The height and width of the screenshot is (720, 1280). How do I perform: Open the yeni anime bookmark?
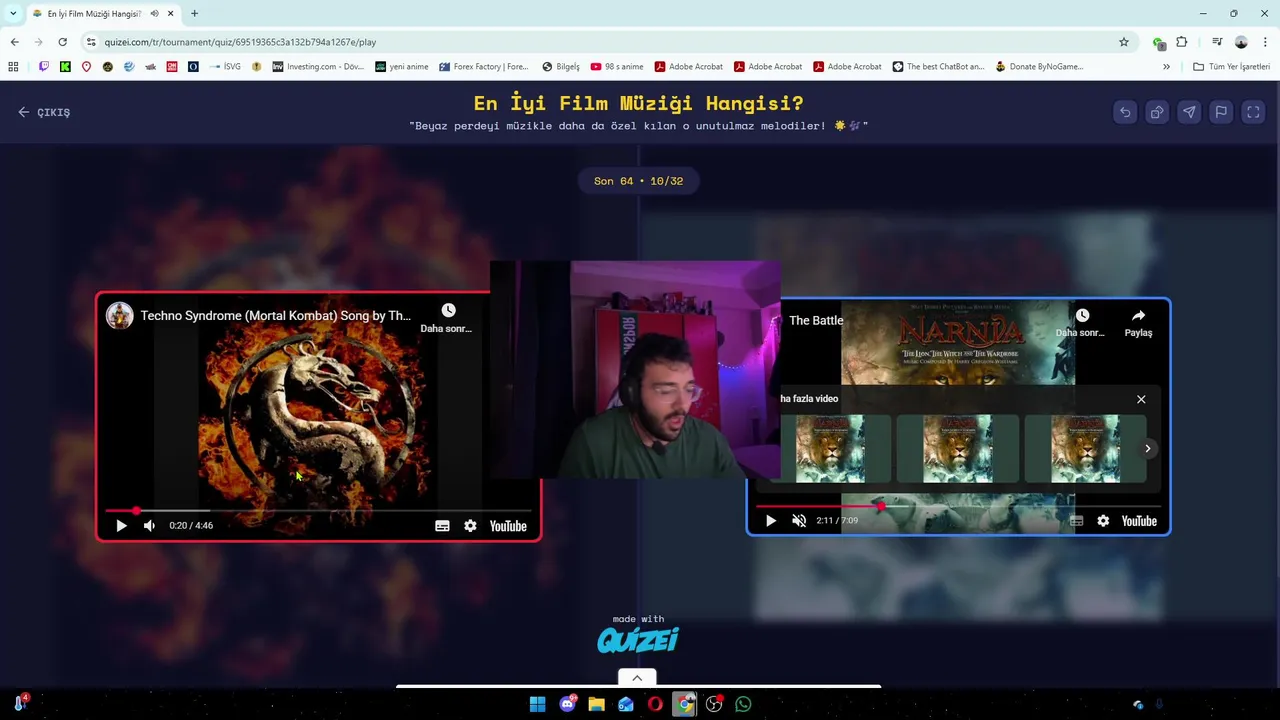pos(401,67)
